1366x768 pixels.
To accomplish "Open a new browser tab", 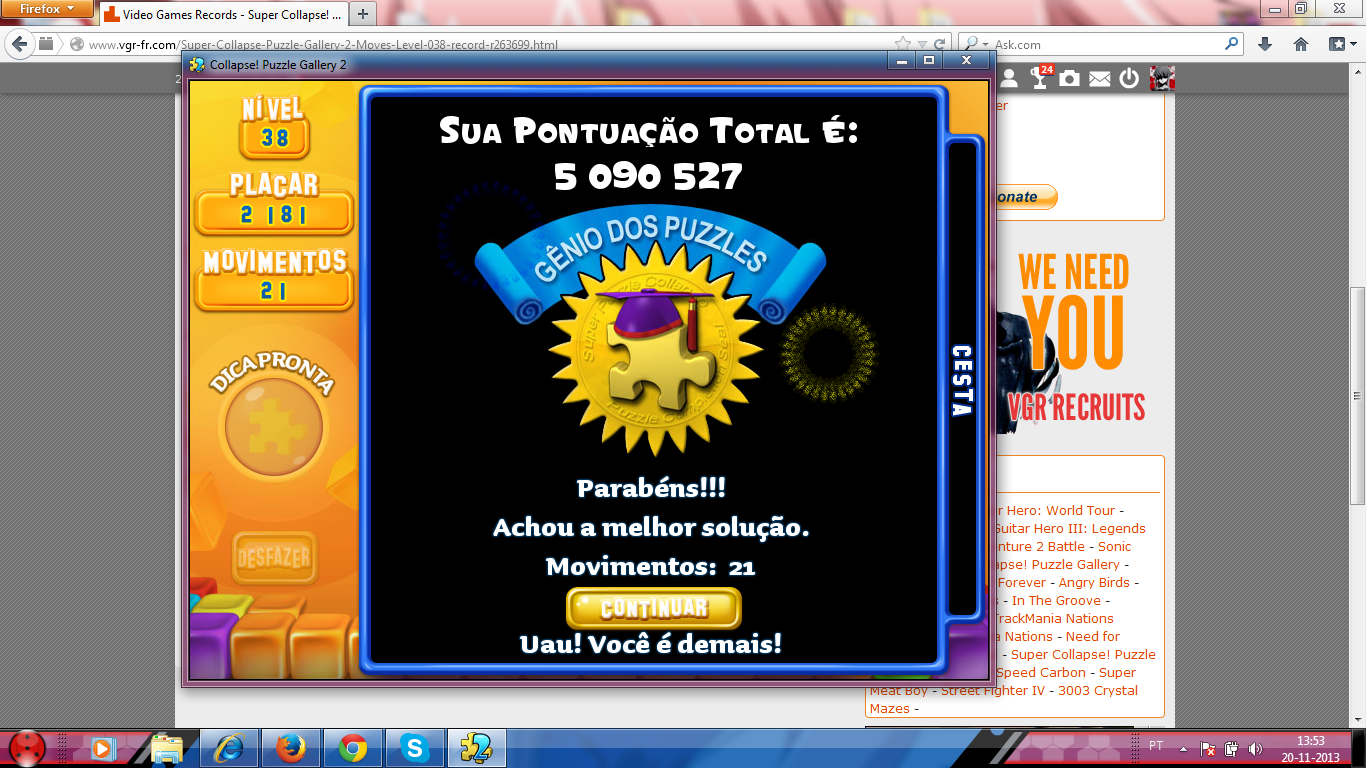I will pyautogui.click(x=363, y=14).
